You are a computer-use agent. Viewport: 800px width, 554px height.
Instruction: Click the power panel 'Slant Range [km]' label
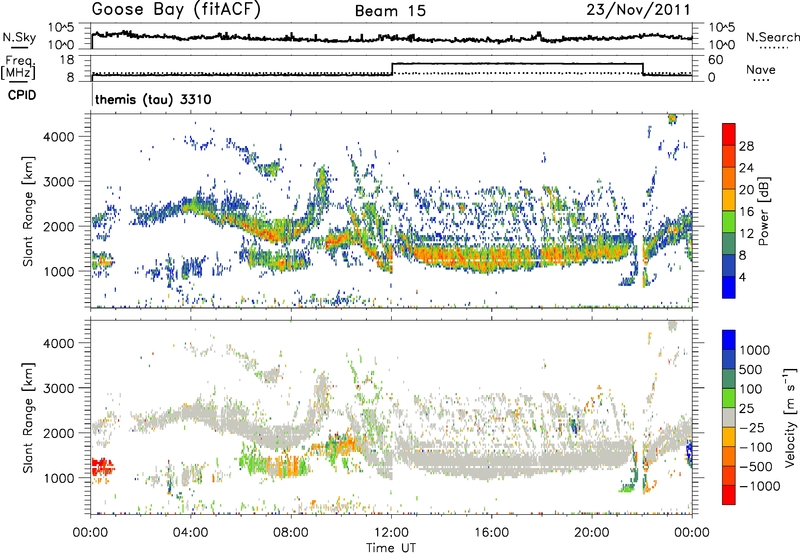click(x=28, y=211)
